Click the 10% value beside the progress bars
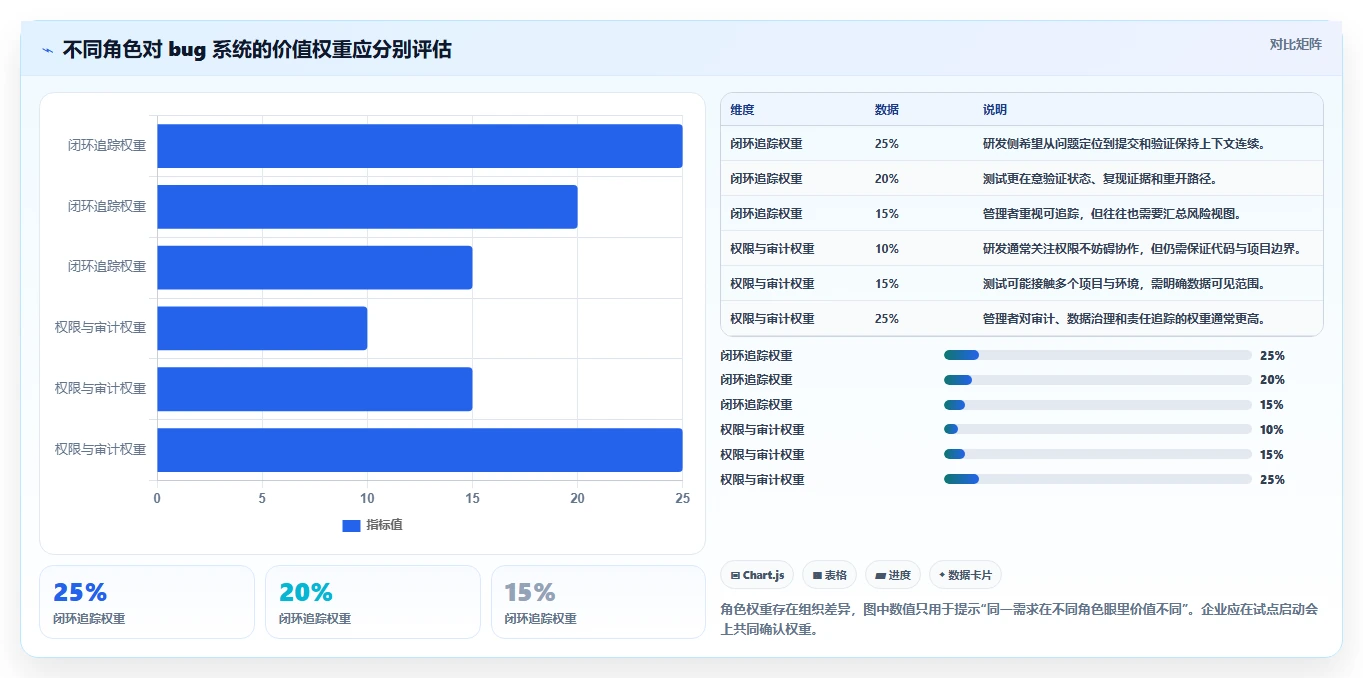Screen dimensions: 1363x678 pos(1272,430)
